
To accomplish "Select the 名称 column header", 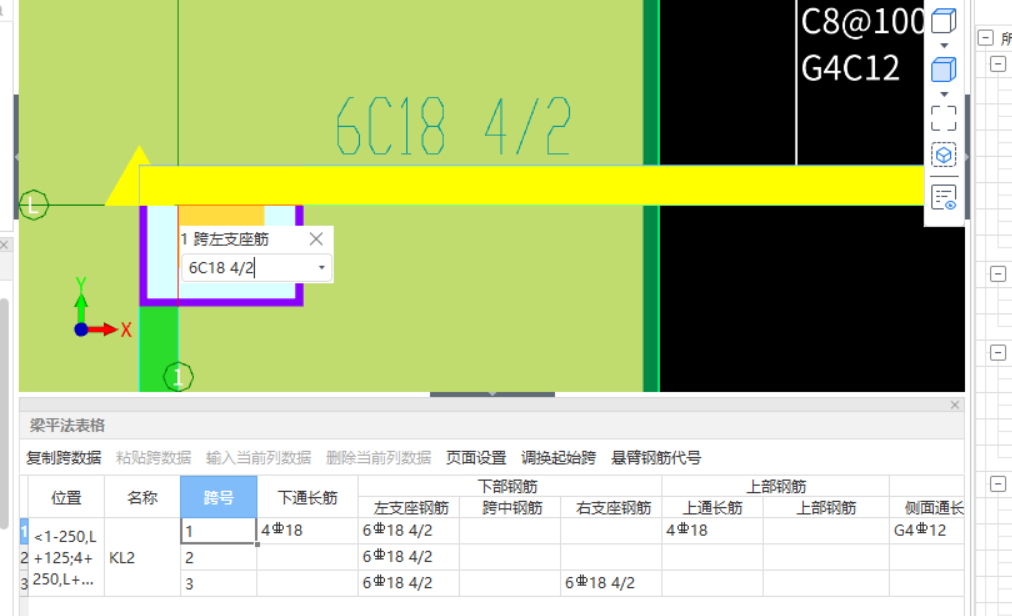I will (x=142, y=497).
